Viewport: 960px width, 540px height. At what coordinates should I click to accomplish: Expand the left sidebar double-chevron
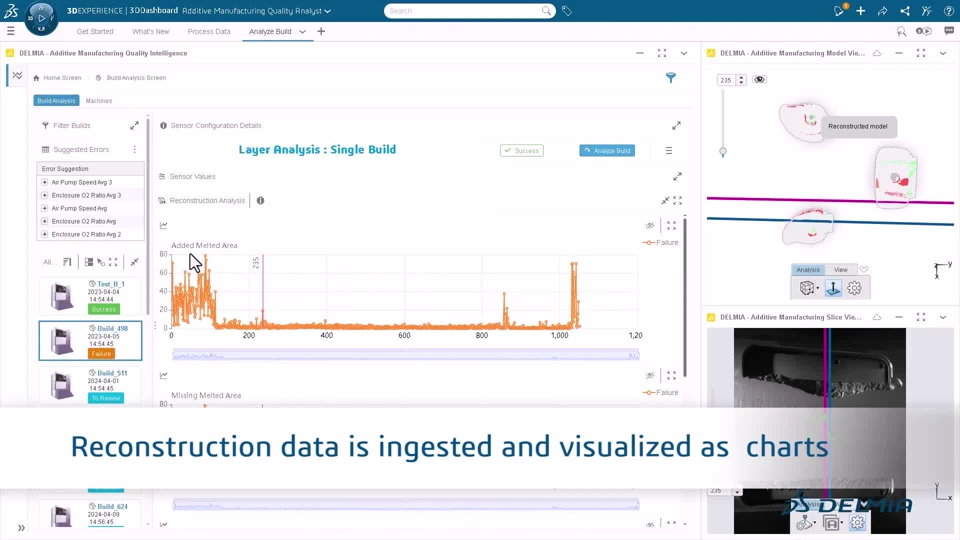point(21,528)
